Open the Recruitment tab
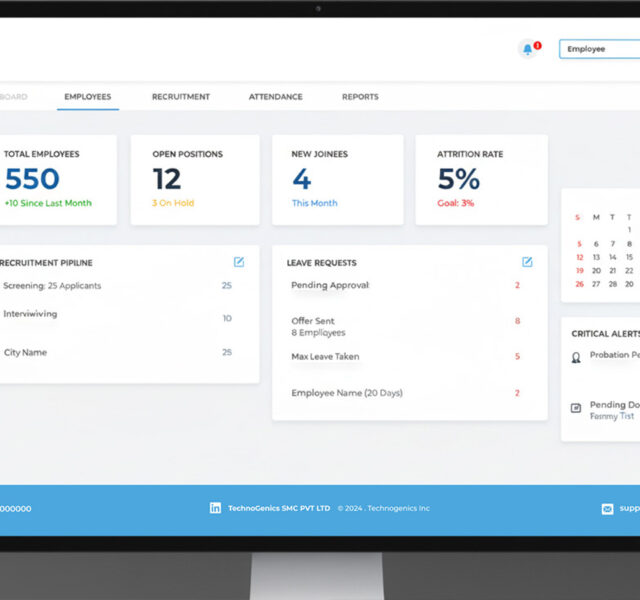 point(181,97)
